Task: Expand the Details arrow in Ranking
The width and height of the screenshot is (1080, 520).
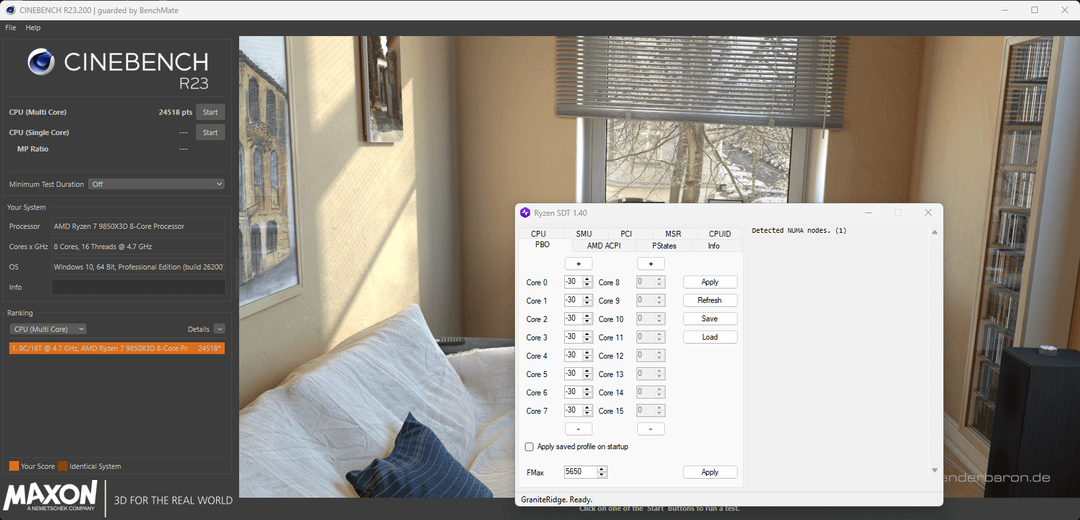Action: coord(219,329)
